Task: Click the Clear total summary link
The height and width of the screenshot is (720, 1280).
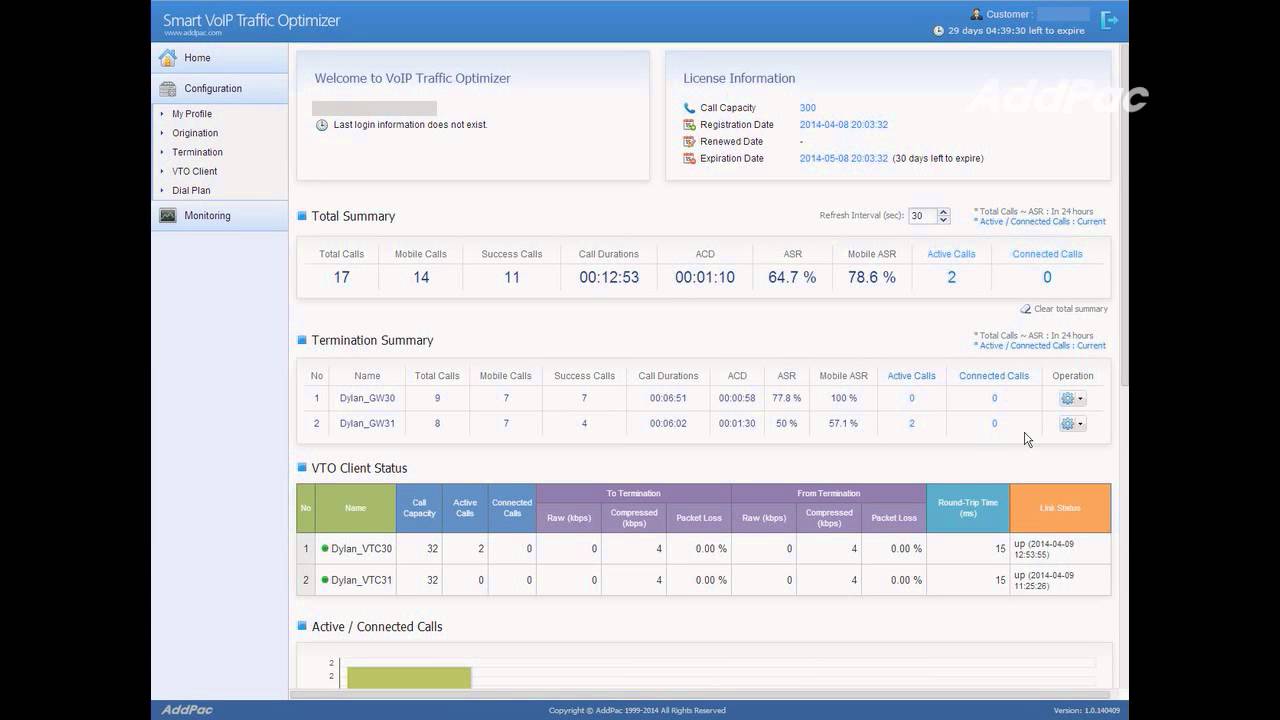Action: tap(1070, 309)
